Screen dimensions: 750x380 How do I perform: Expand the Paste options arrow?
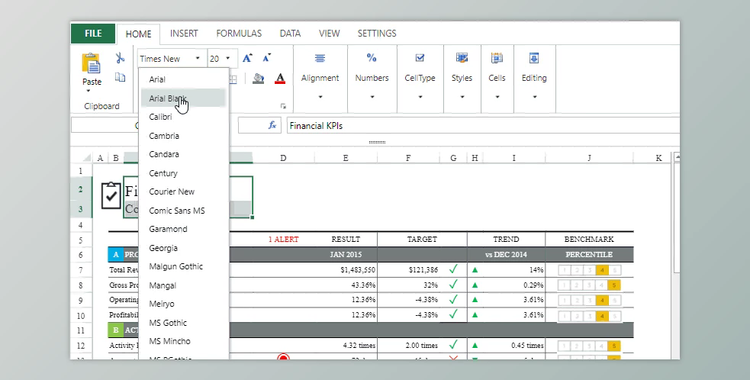88,92
